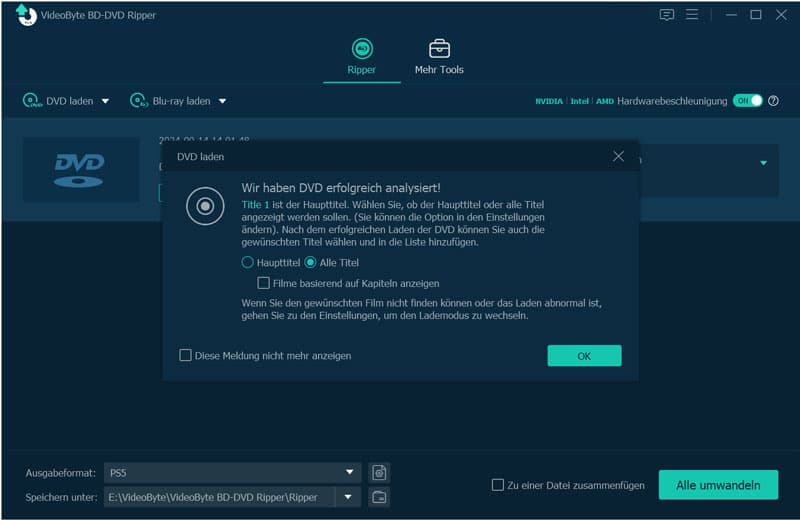Open the Ausgabeformat PS5 dropdown

click(x=233, y=473)
